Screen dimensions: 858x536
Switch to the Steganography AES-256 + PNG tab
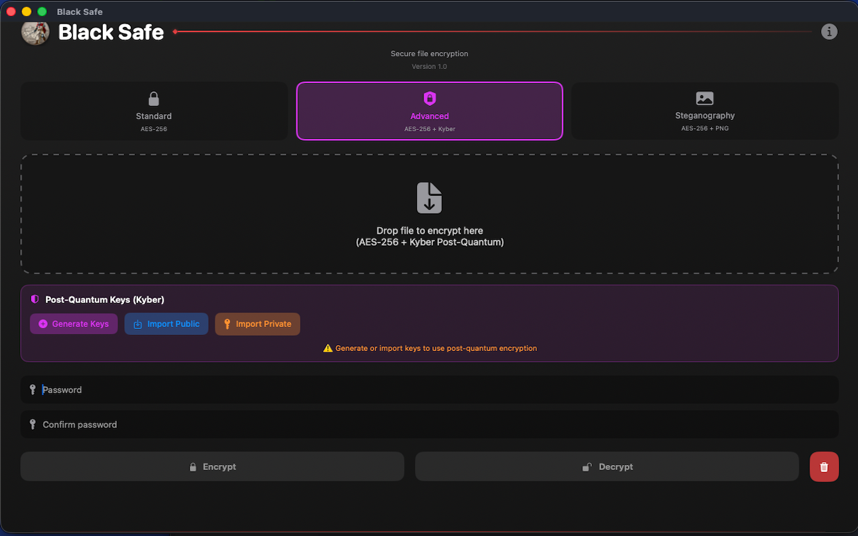click(704, 111)
